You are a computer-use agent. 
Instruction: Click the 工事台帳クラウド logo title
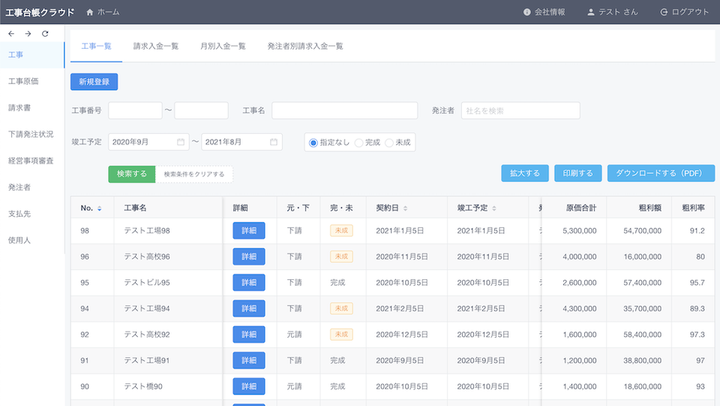40,12
